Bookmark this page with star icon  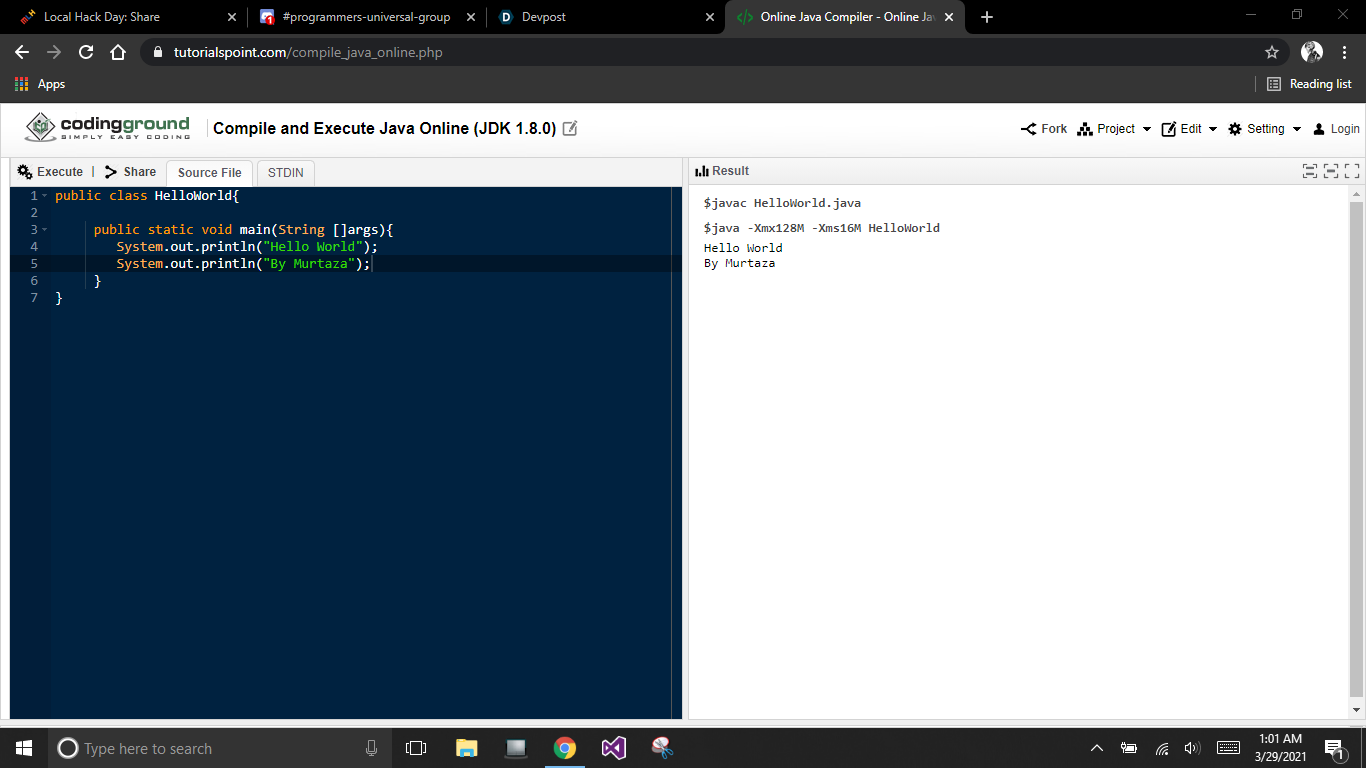tap(1272, 52)
